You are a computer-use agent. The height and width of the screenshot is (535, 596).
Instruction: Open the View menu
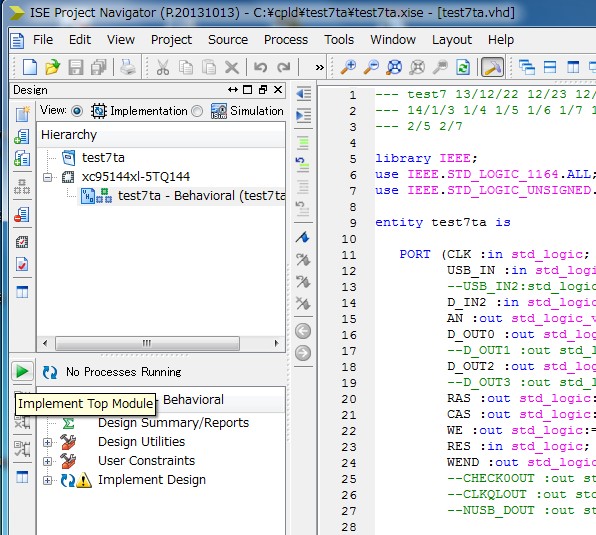[121, 40]
